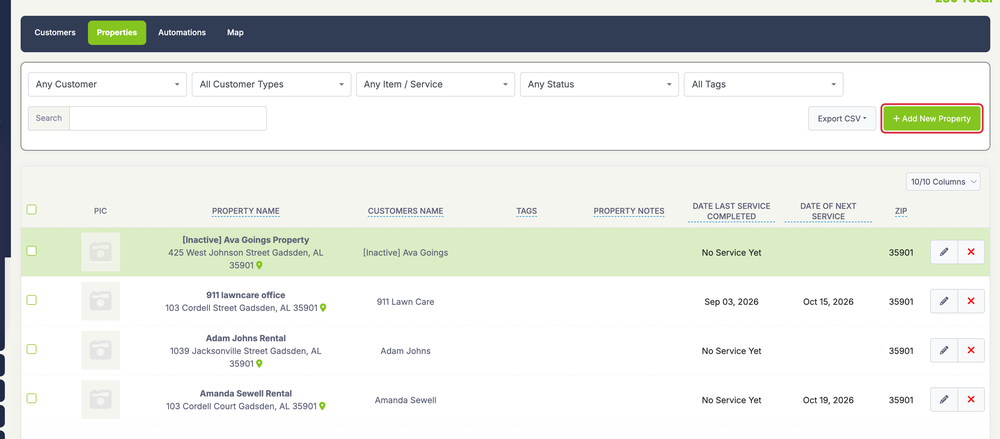Sort by Zip column header
The height and width of the screenshot is (439, 1000).
tap(901, 211)
